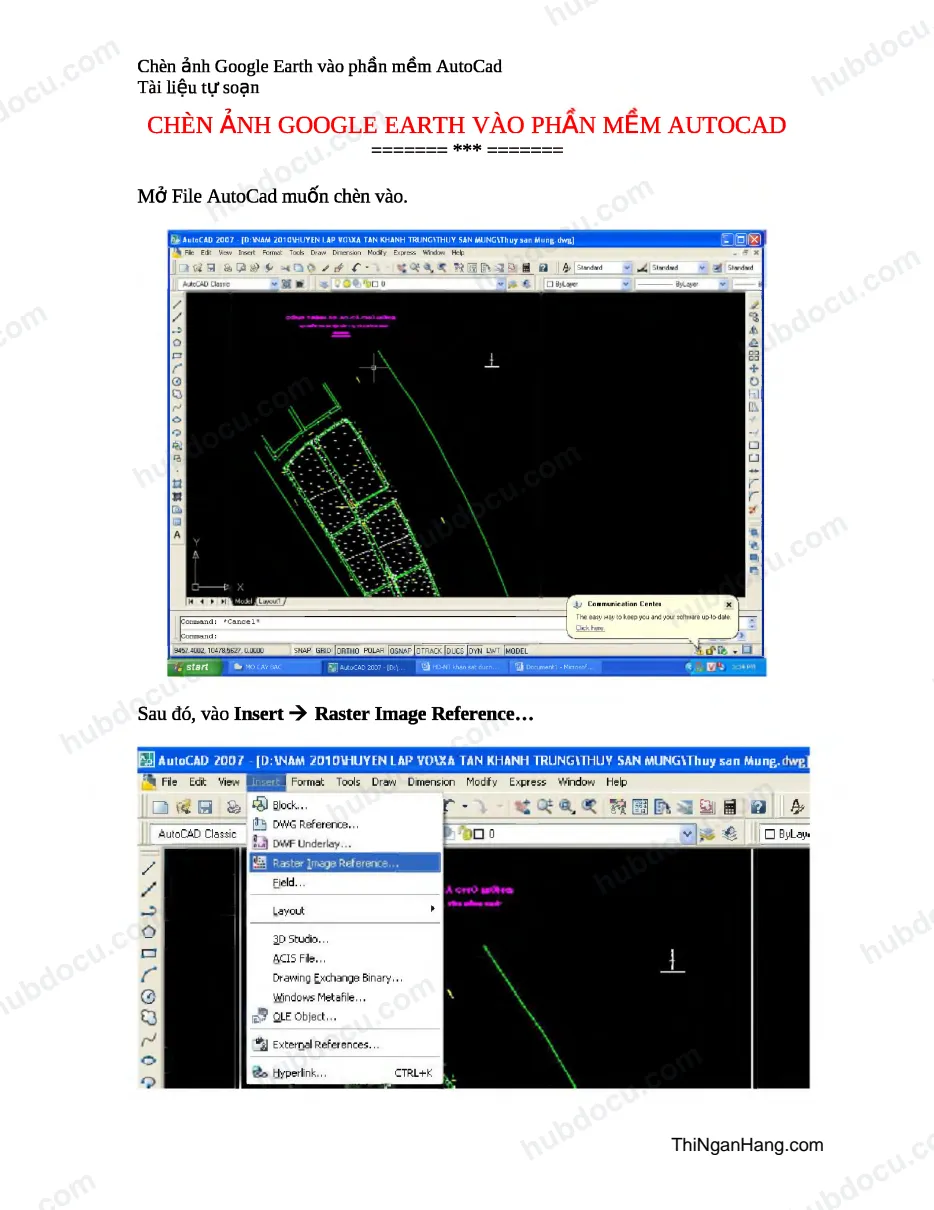934x1210 pixels.
Task: Open Dimension menu in lower AutoCAD screenshot
Action: [431, 782]
